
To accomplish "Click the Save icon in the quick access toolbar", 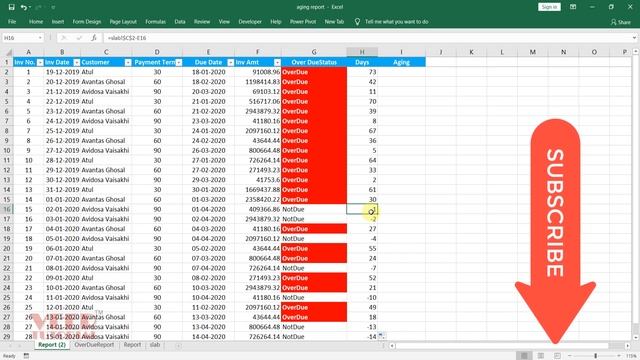I will [11, 7].
